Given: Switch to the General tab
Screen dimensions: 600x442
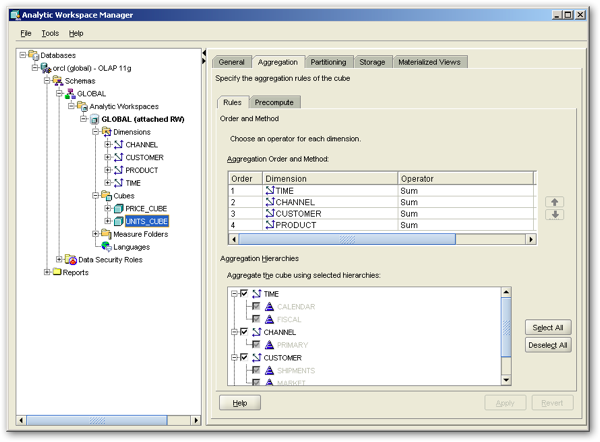Looking at the screenshot, I should 232,62.
